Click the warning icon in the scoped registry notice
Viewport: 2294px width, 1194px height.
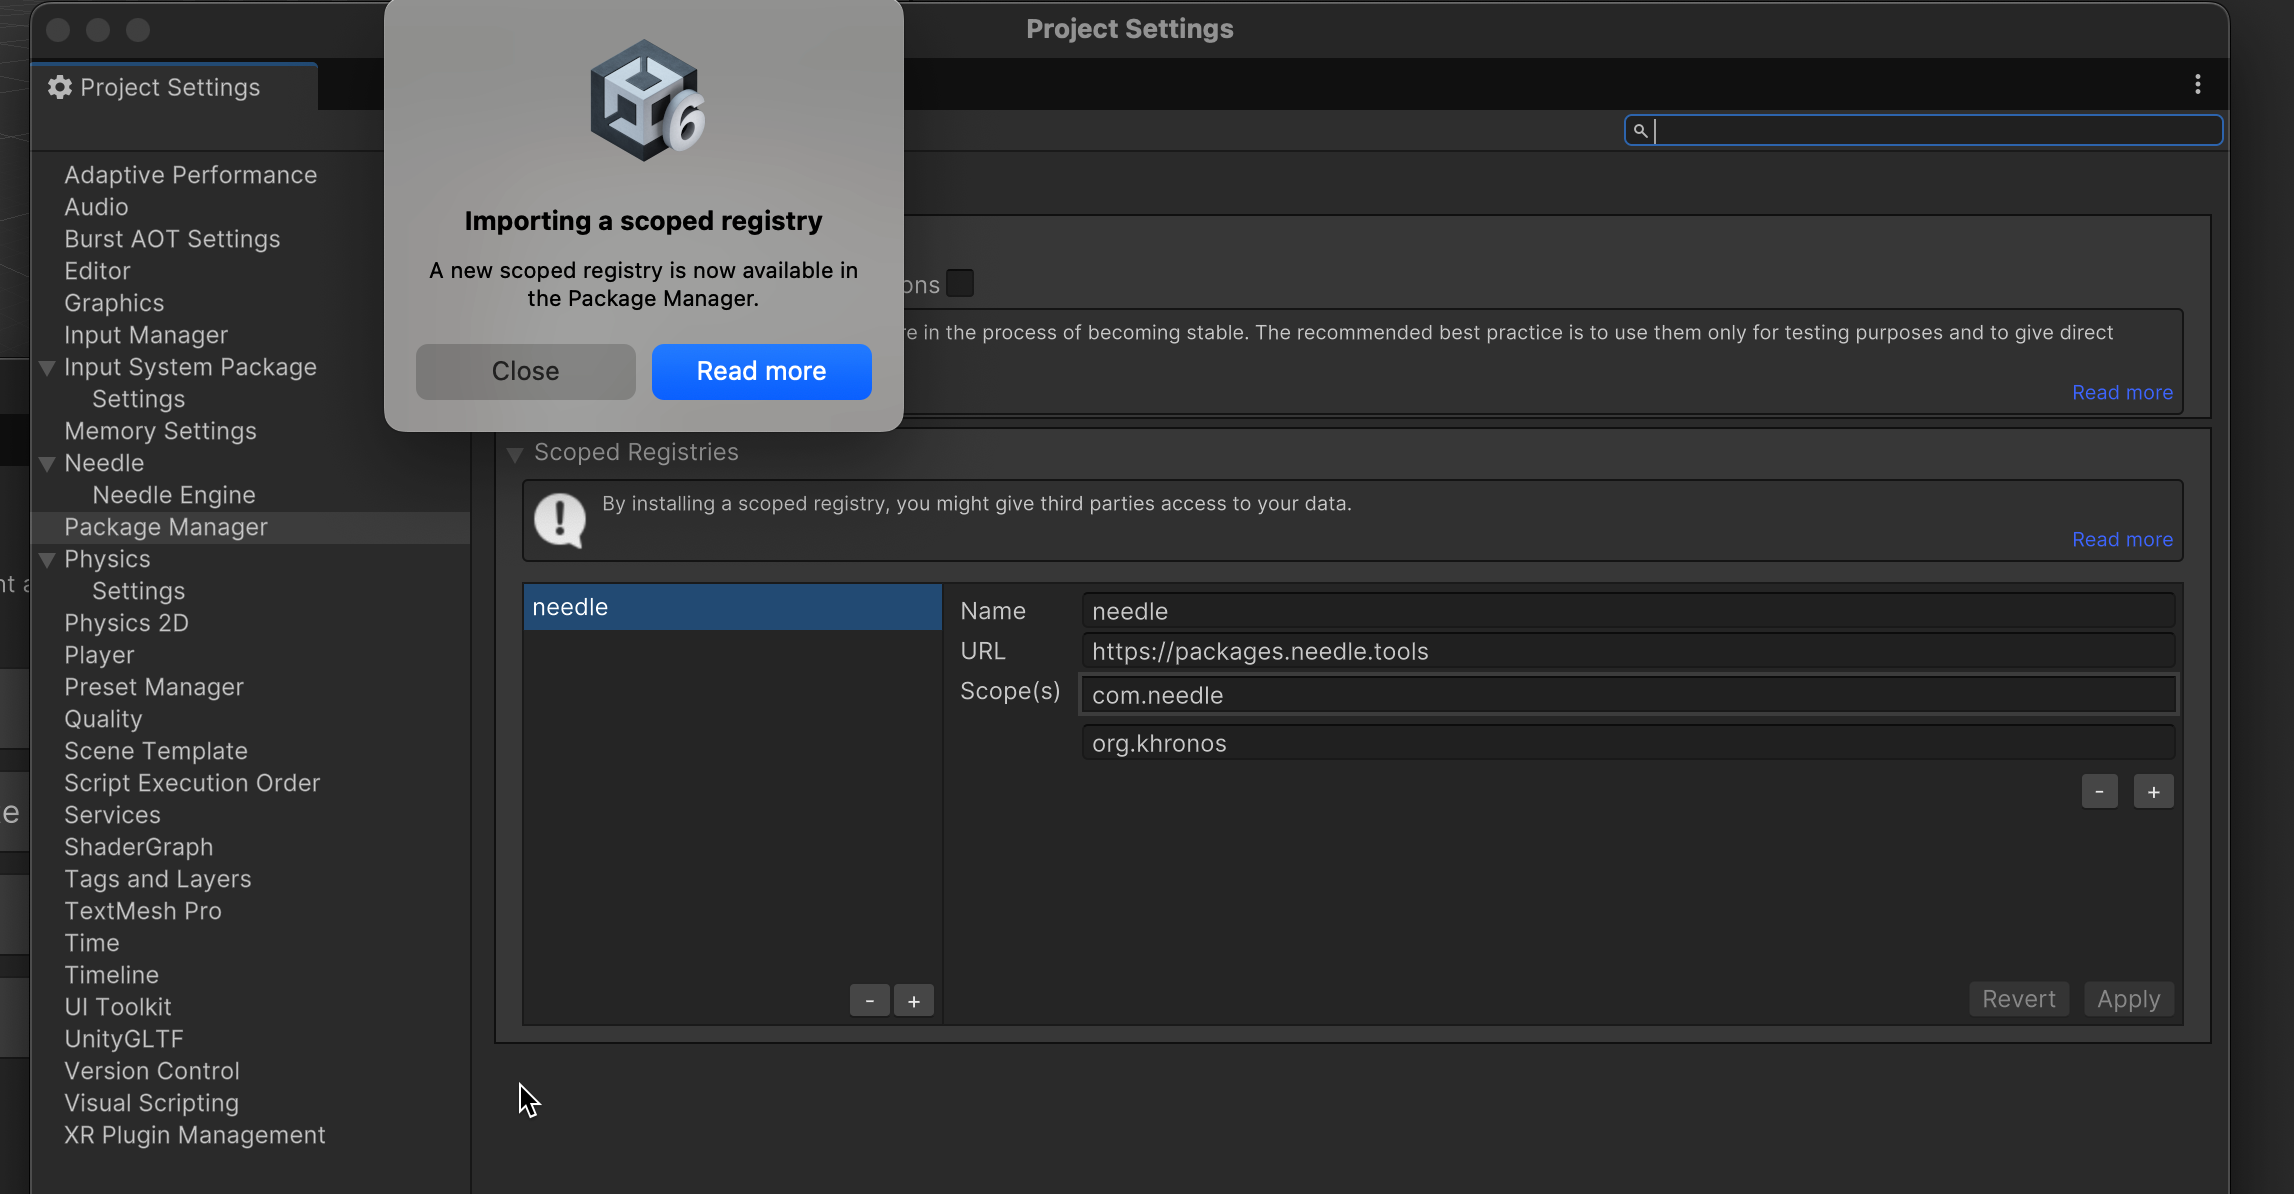click(x=560, y=520)
